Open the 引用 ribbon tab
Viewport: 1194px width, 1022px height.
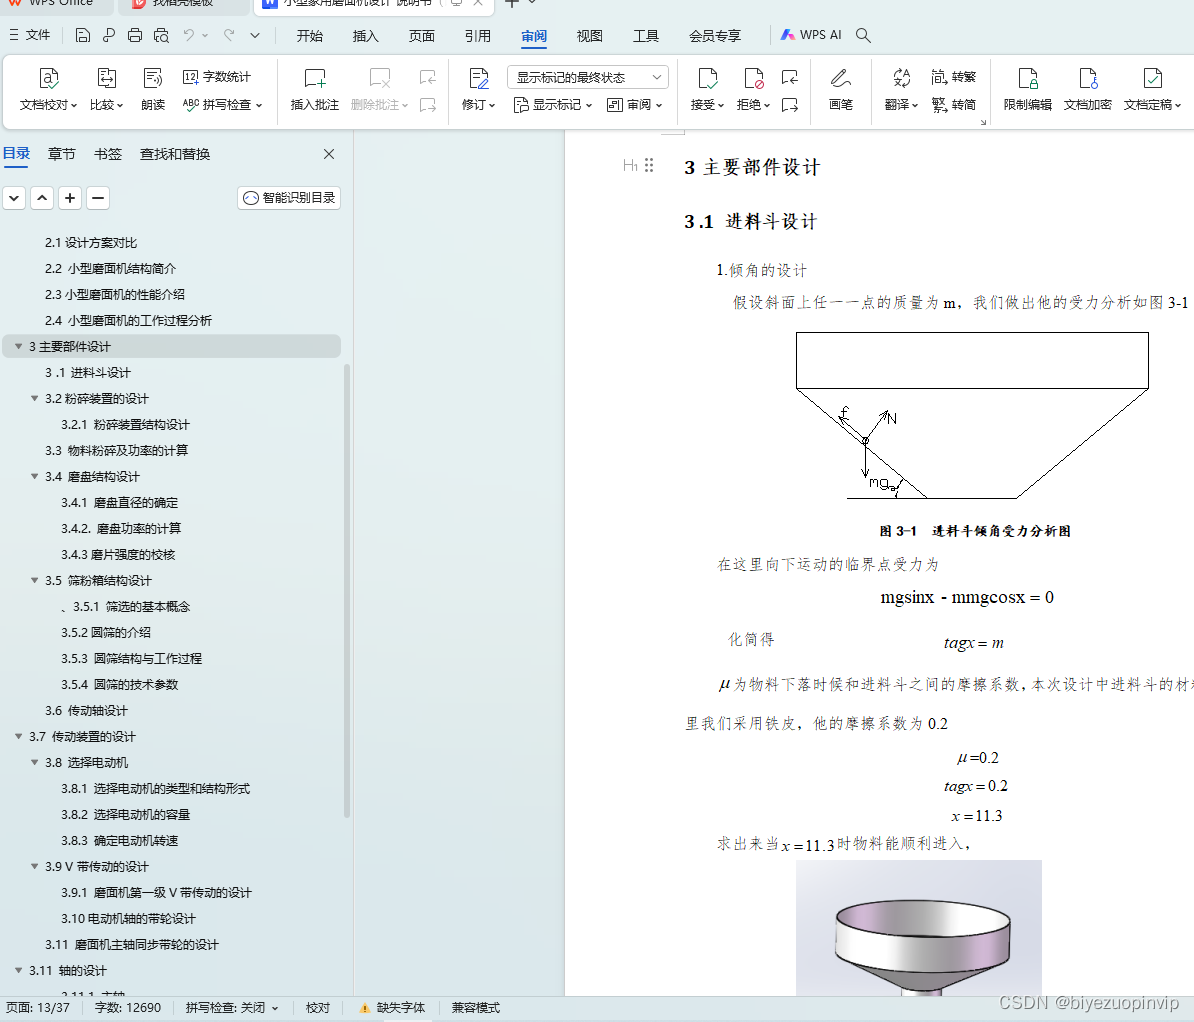point(478,36)
